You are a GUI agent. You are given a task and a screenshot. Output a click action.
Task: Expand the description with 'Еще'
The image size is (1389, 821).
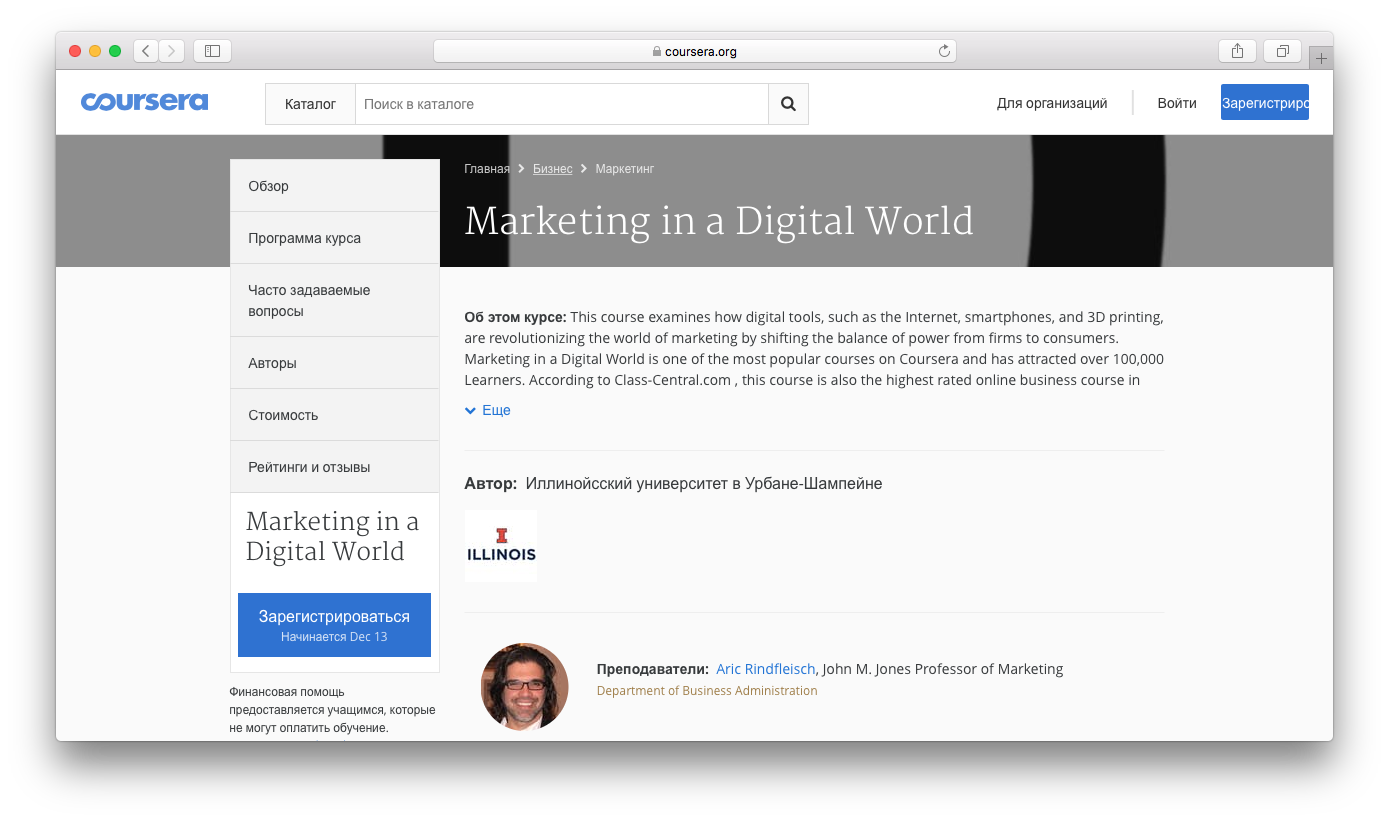tap(488, 410)
